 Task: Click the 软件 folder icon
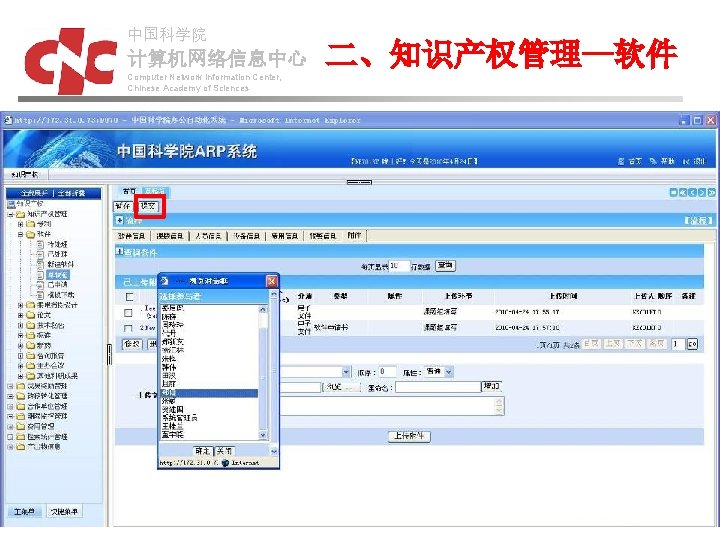31,234
